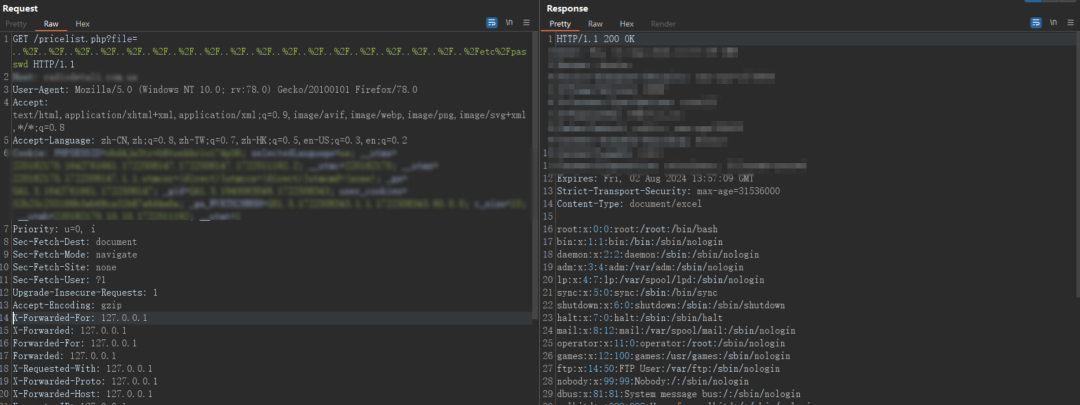
Task: Click the bin:x:1:1 passwd entry
Action: [638, 242]
